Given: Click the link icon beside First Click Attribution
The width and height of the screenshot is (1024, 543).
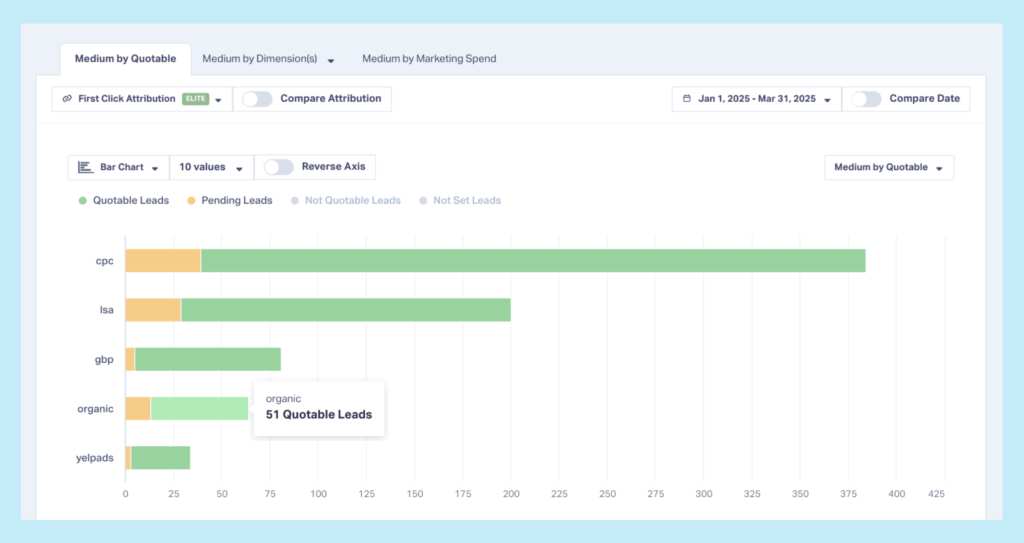Looking at the screenshot, I should click(x=67, y=99).
